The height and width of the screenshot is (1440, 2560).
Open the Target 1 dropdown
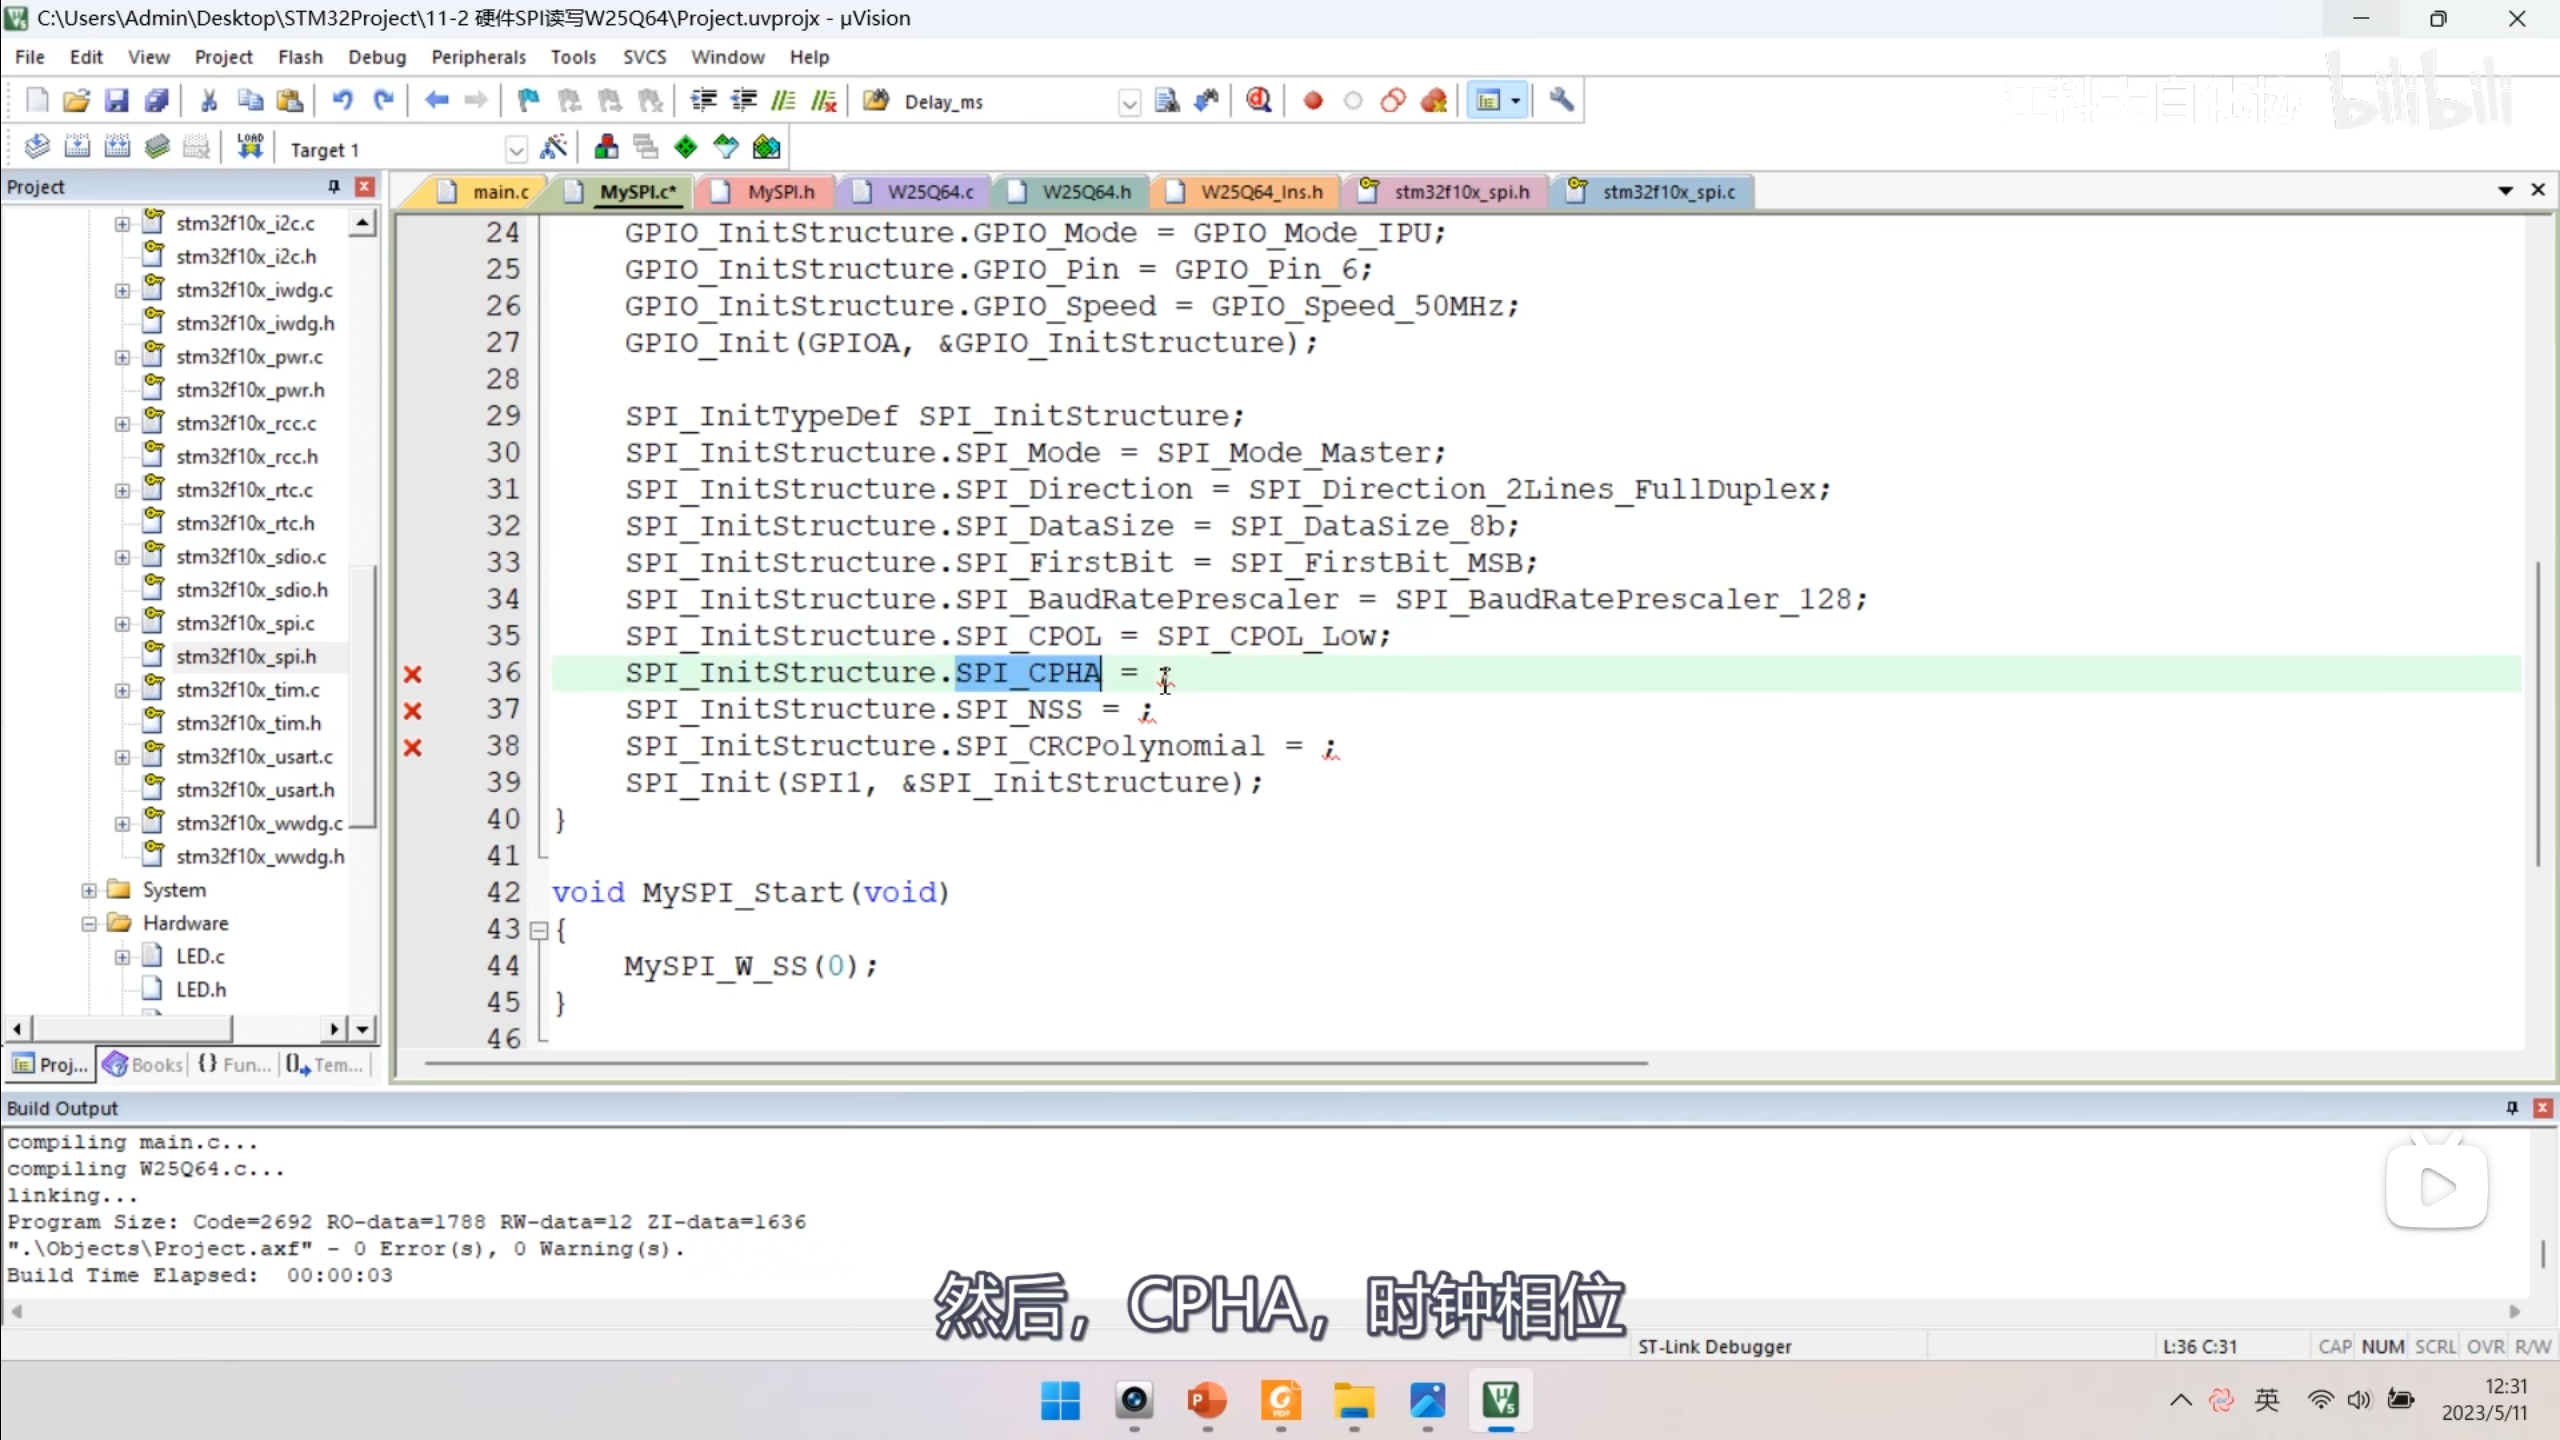click(516, 150)
